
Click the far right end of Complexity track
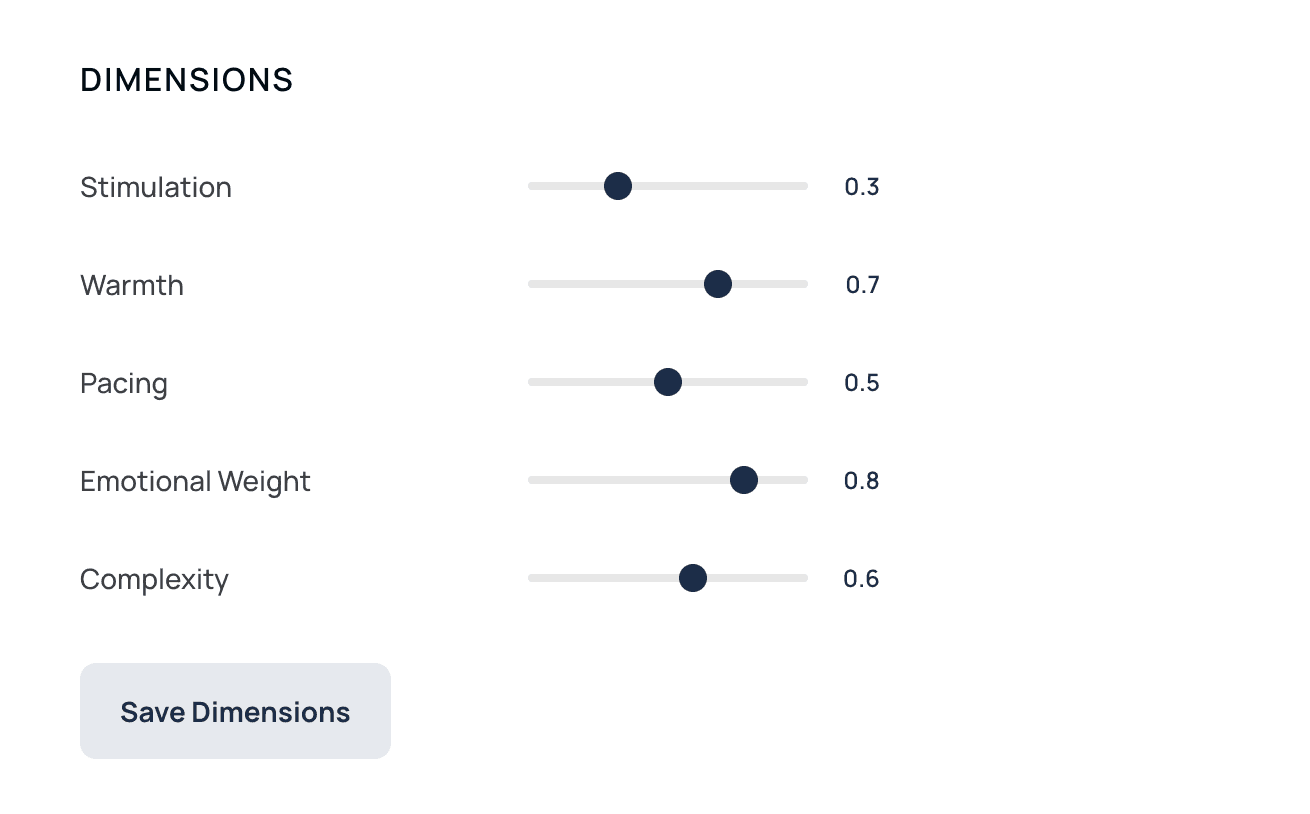pyautogui.click(x=804, y=578)
